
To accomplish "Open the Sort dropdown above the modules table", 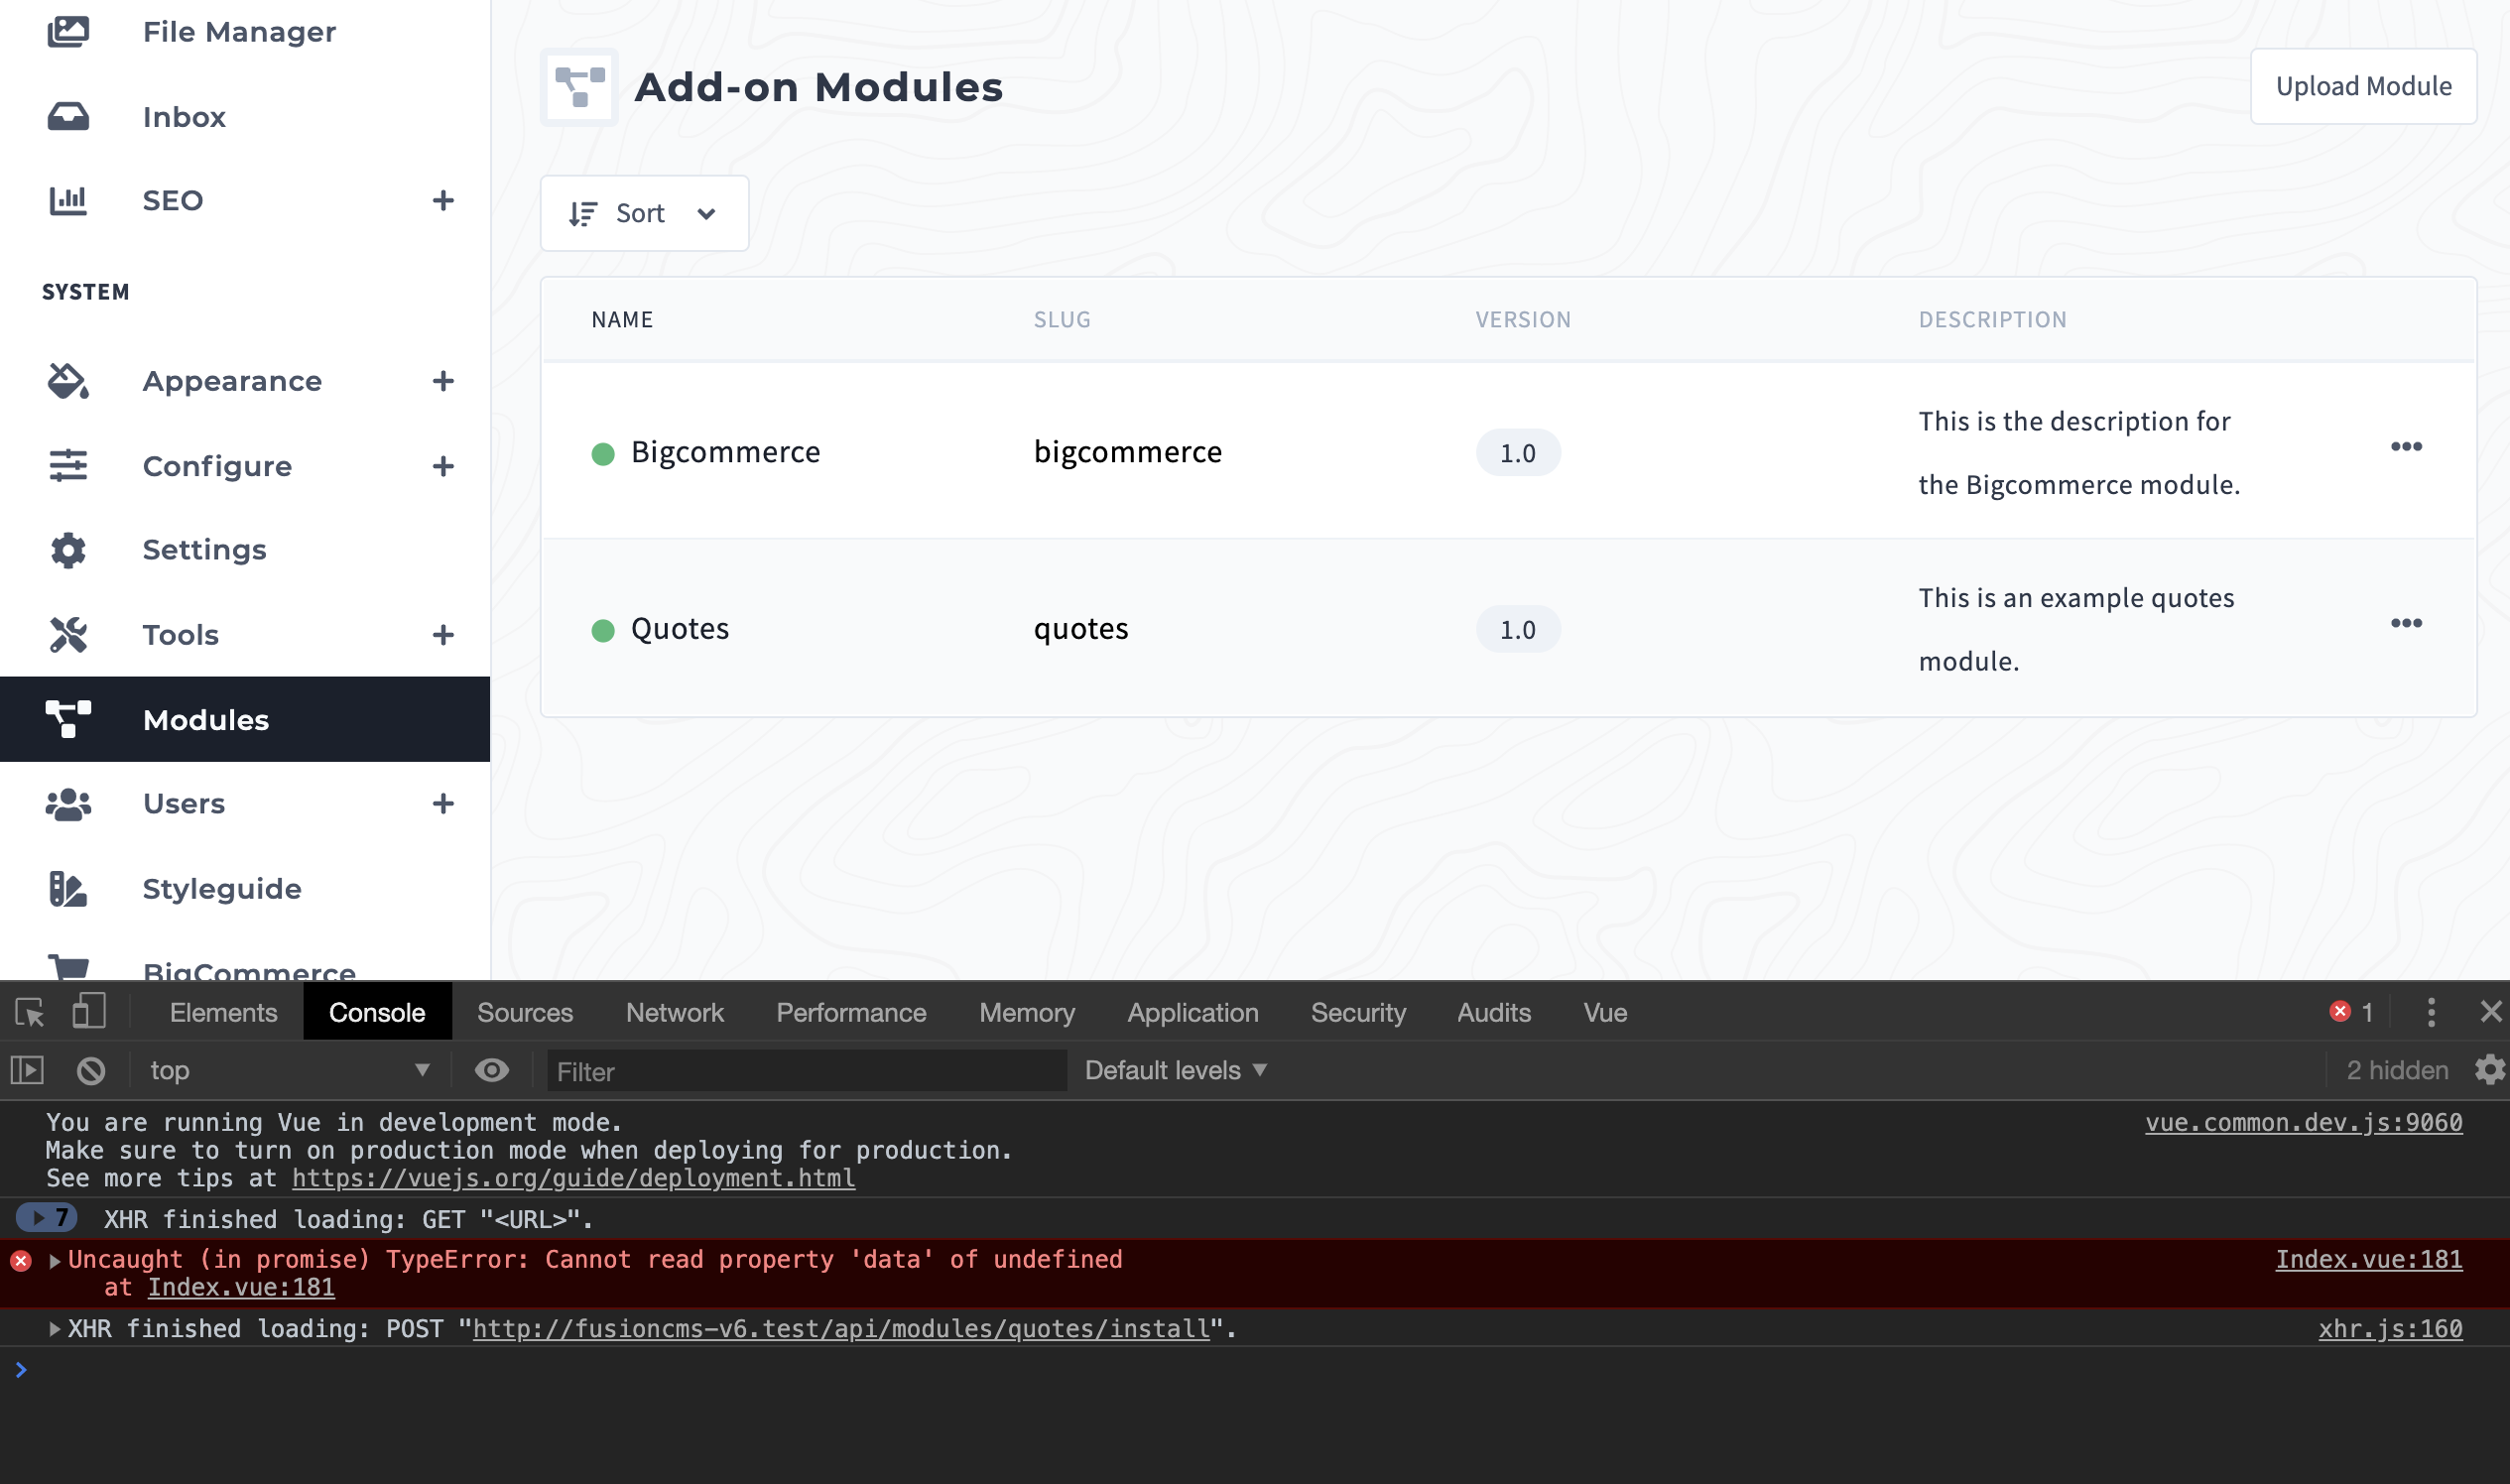I will click(x=643, y=212).
